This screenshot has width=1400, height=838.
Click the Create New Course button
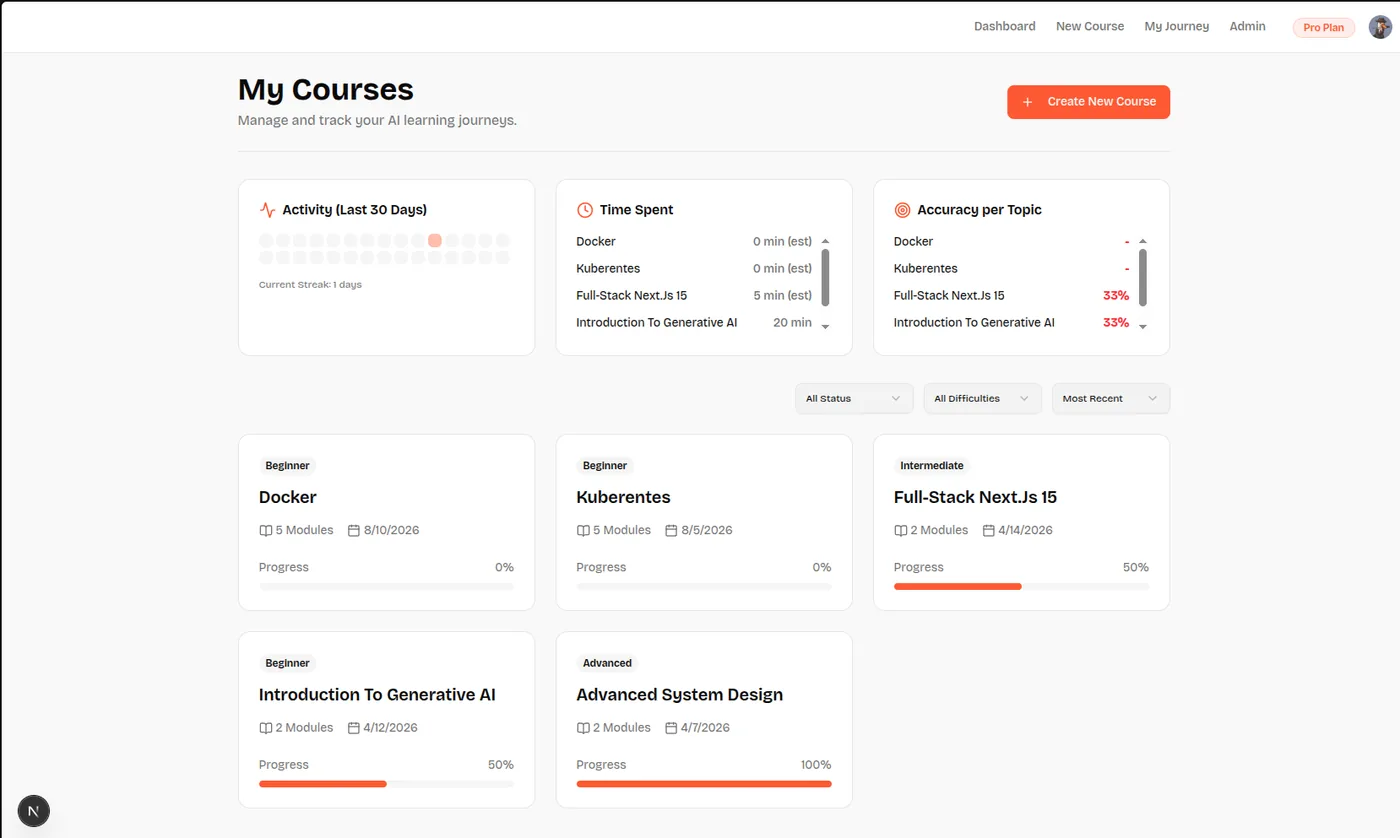pyautogui.click(x=1088, y=102)
